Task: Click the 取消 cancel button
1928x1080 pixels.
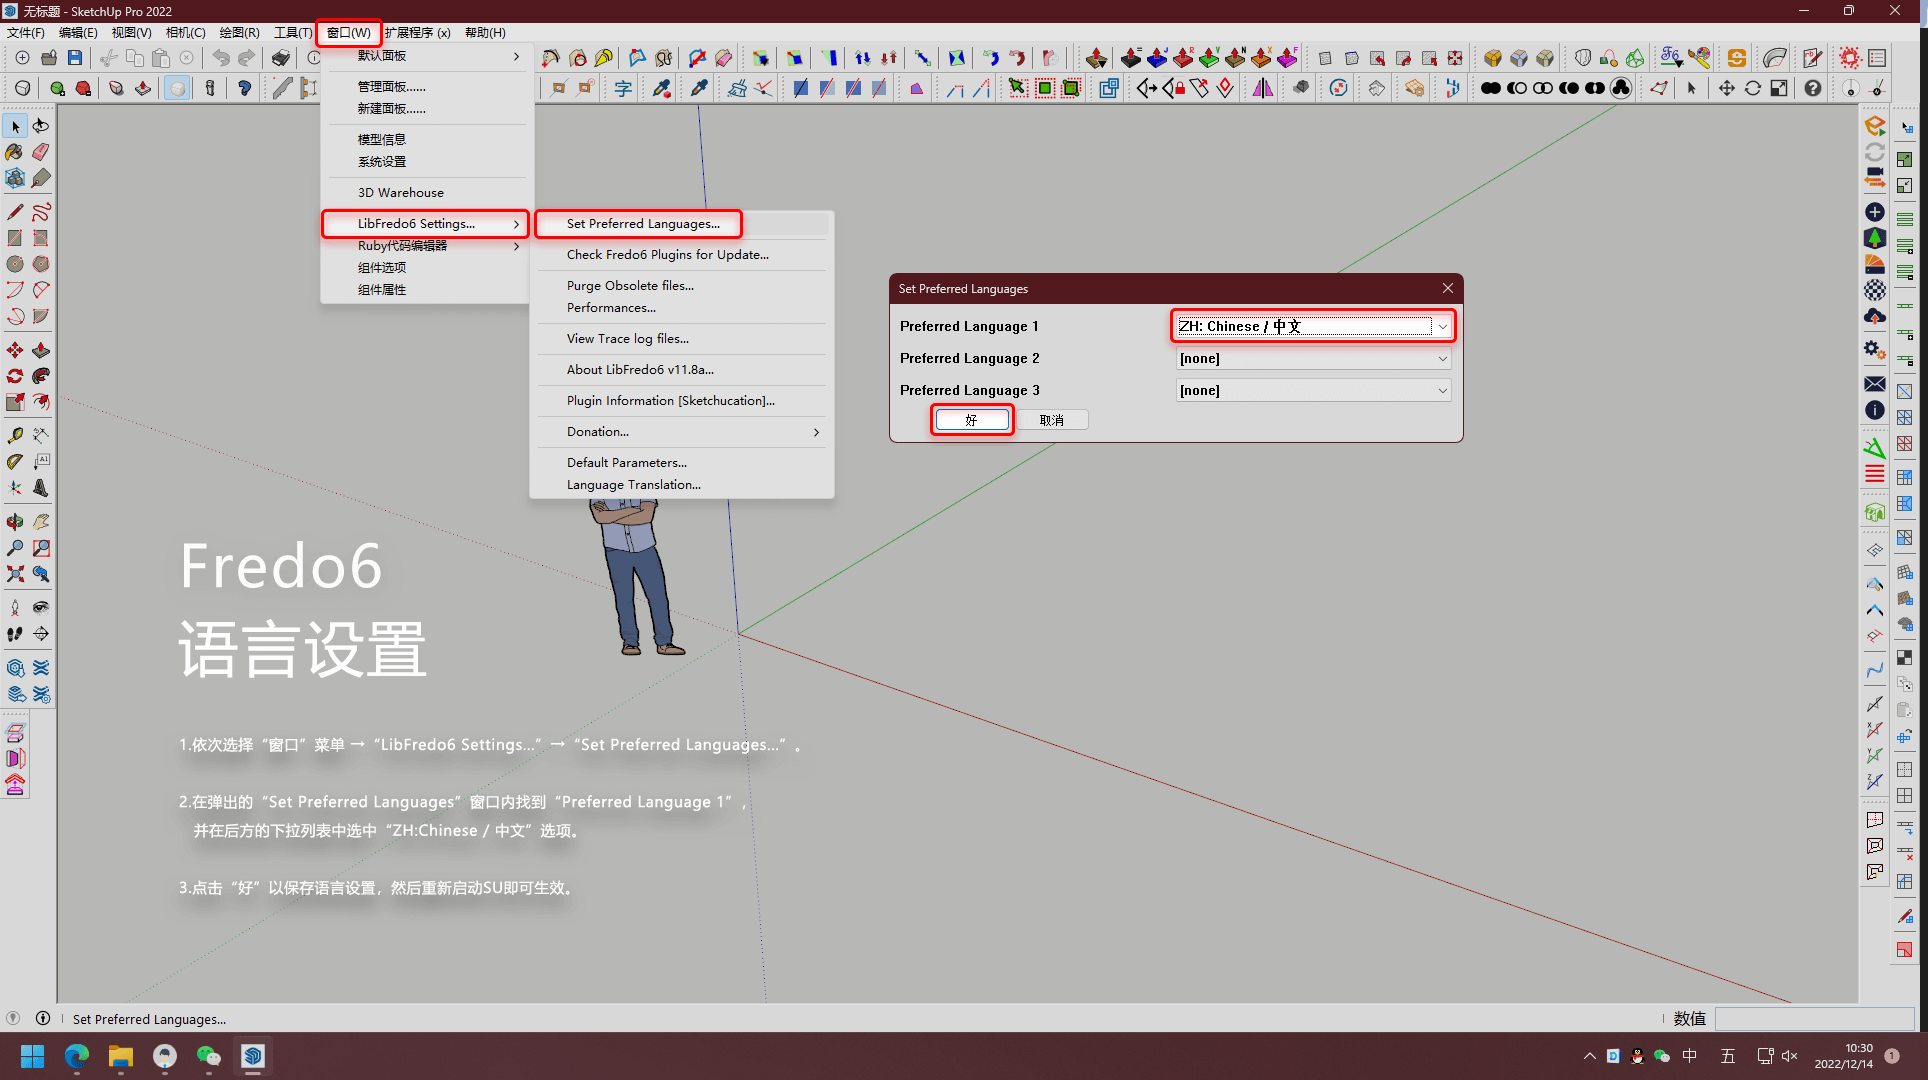Action: click(x=1052, y=420)
